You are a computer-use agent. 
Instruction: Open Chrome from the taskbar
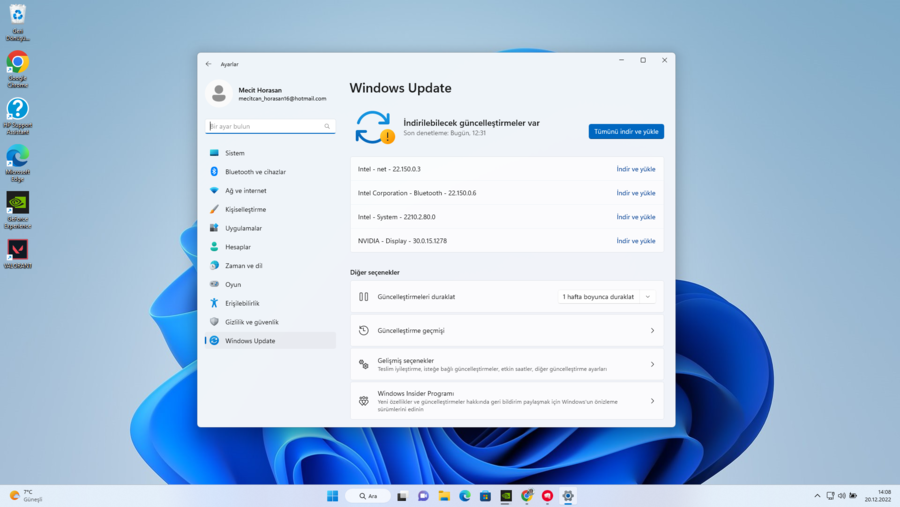pos(527,496)
